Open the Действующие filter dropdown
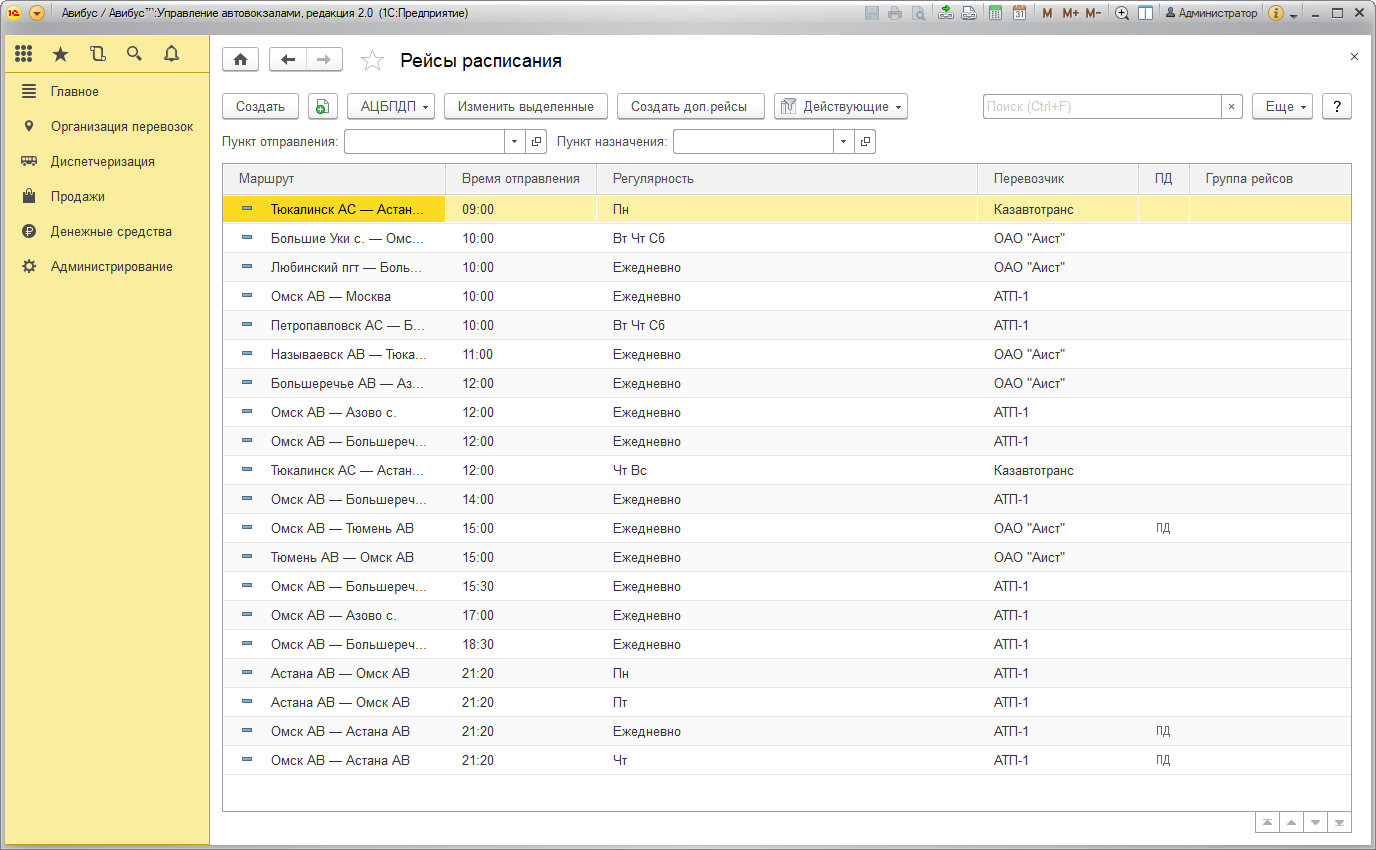Screen dimensions: 1376x850 tap(840, 107)
